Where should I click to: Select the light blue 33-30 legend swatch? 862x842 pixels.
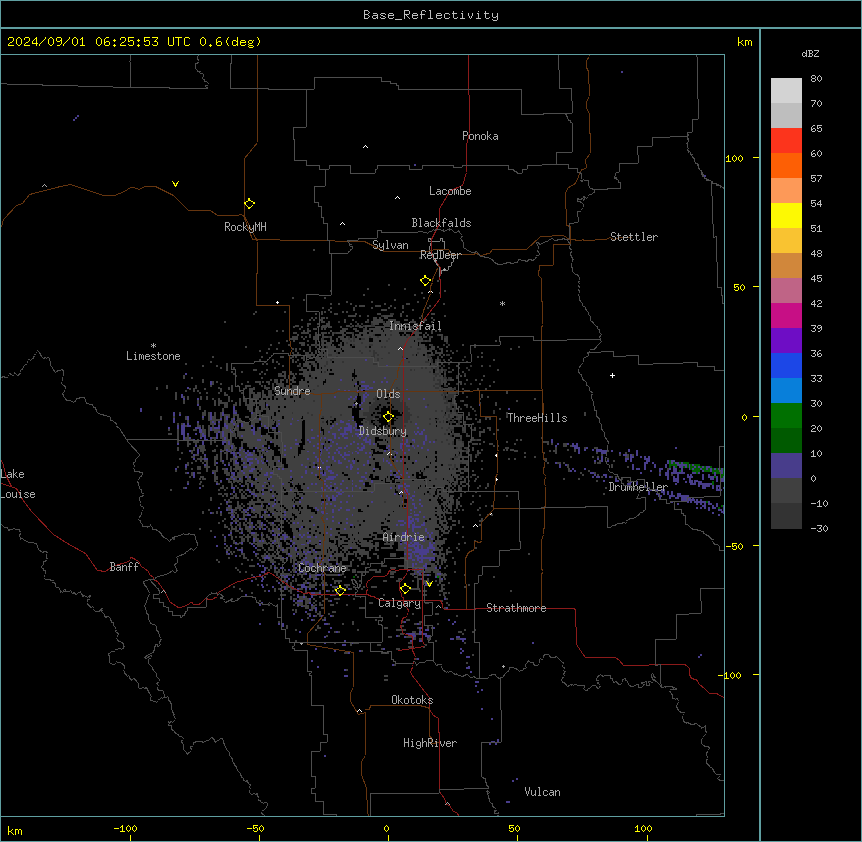click(786, 390)
